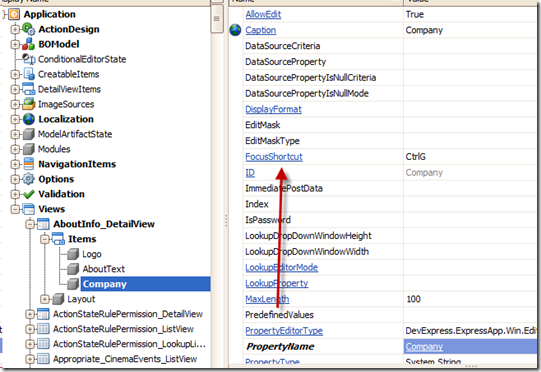Click the Modules cube icon
541x372 pixels.
tap(29, 149)
